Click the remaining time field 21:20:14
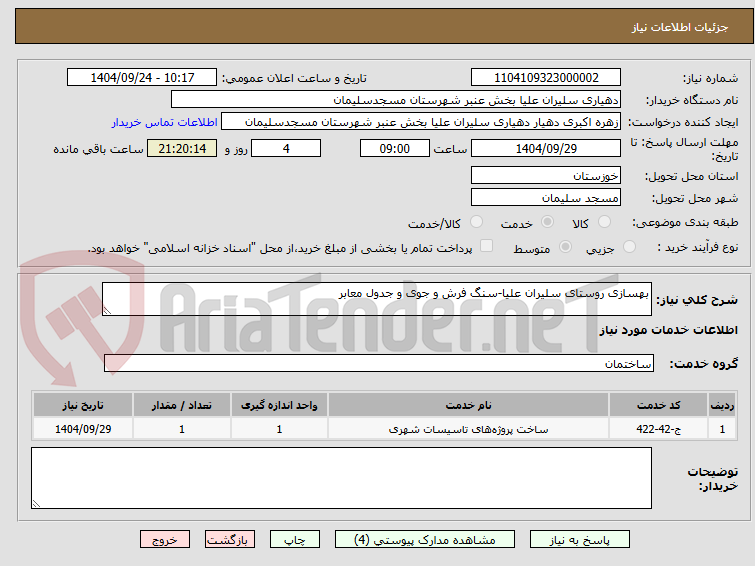Image resolution: width=755 pixels, height=566 pixels. [182, 148]
